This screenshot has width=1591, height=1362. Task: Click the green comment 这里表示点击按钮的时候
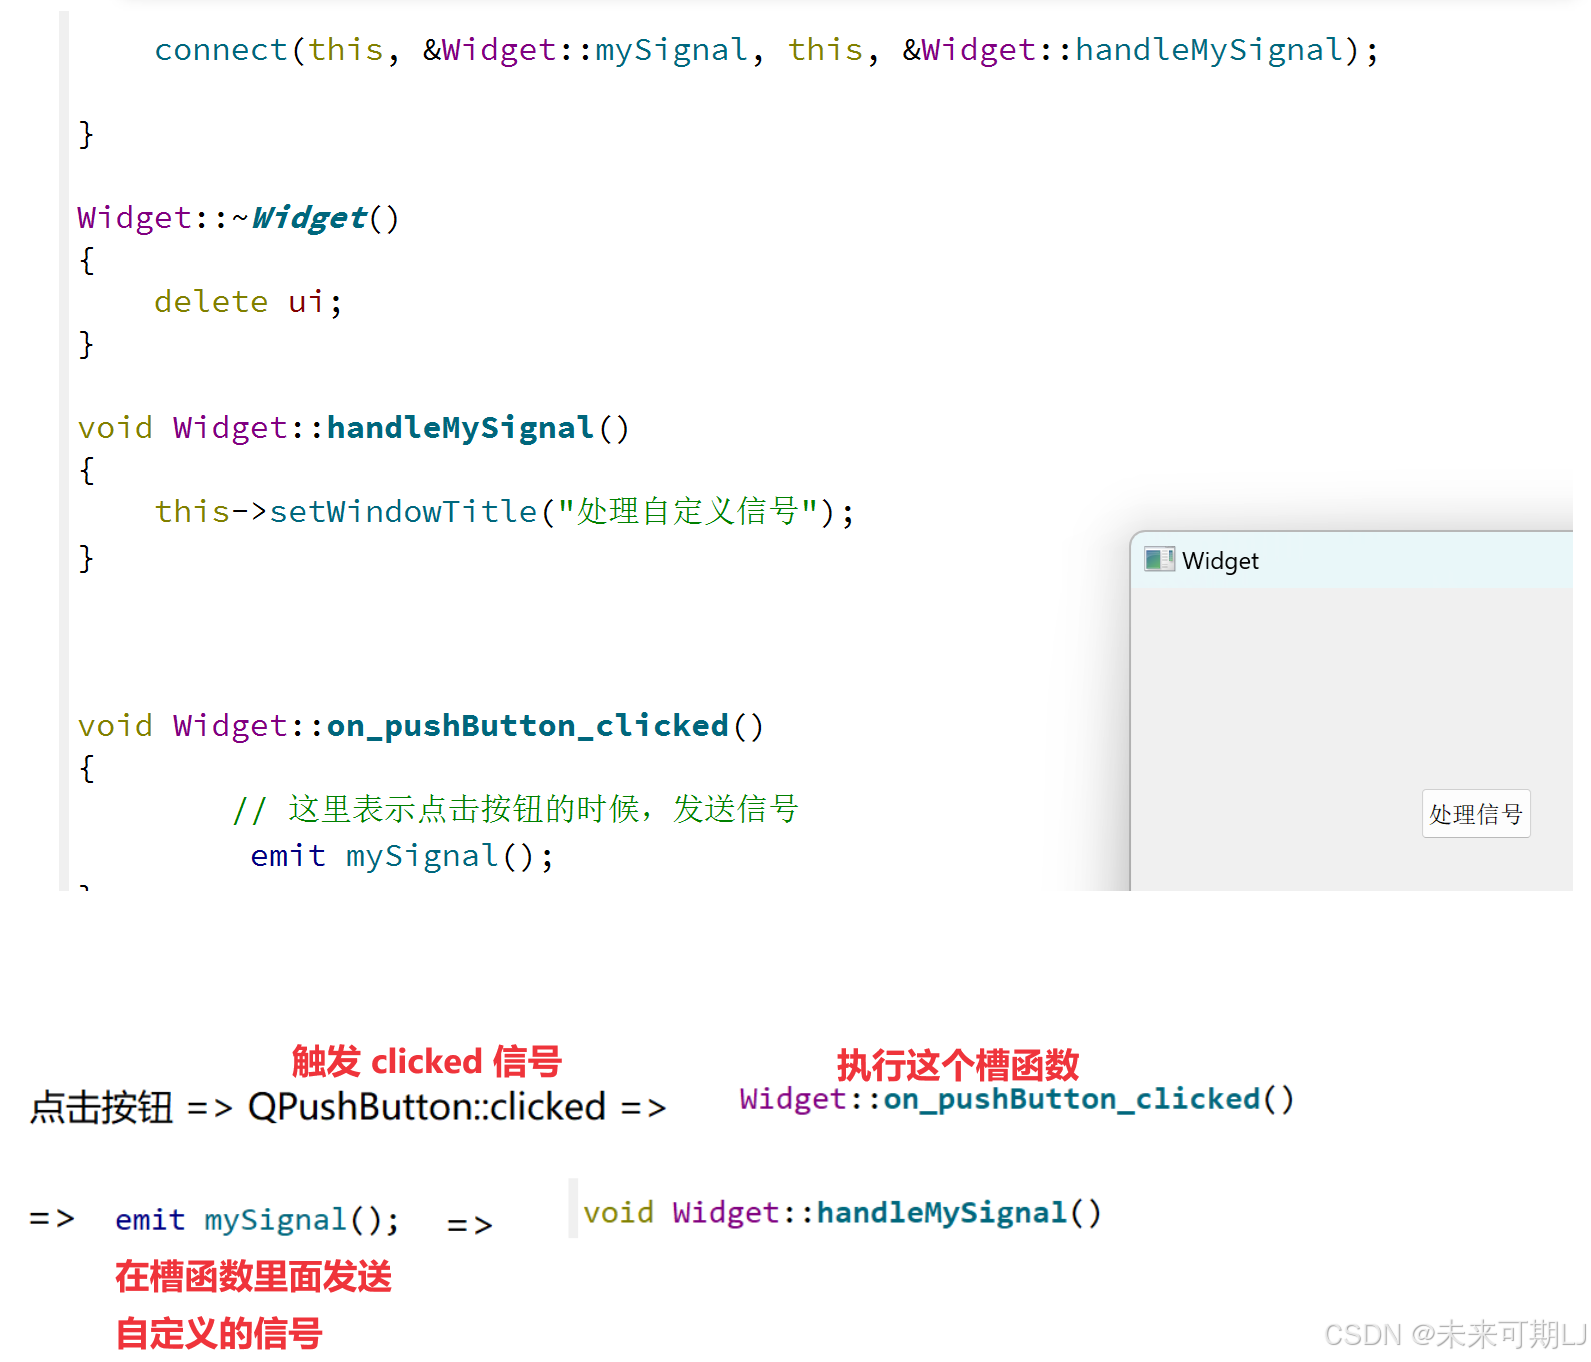[515, 809]
